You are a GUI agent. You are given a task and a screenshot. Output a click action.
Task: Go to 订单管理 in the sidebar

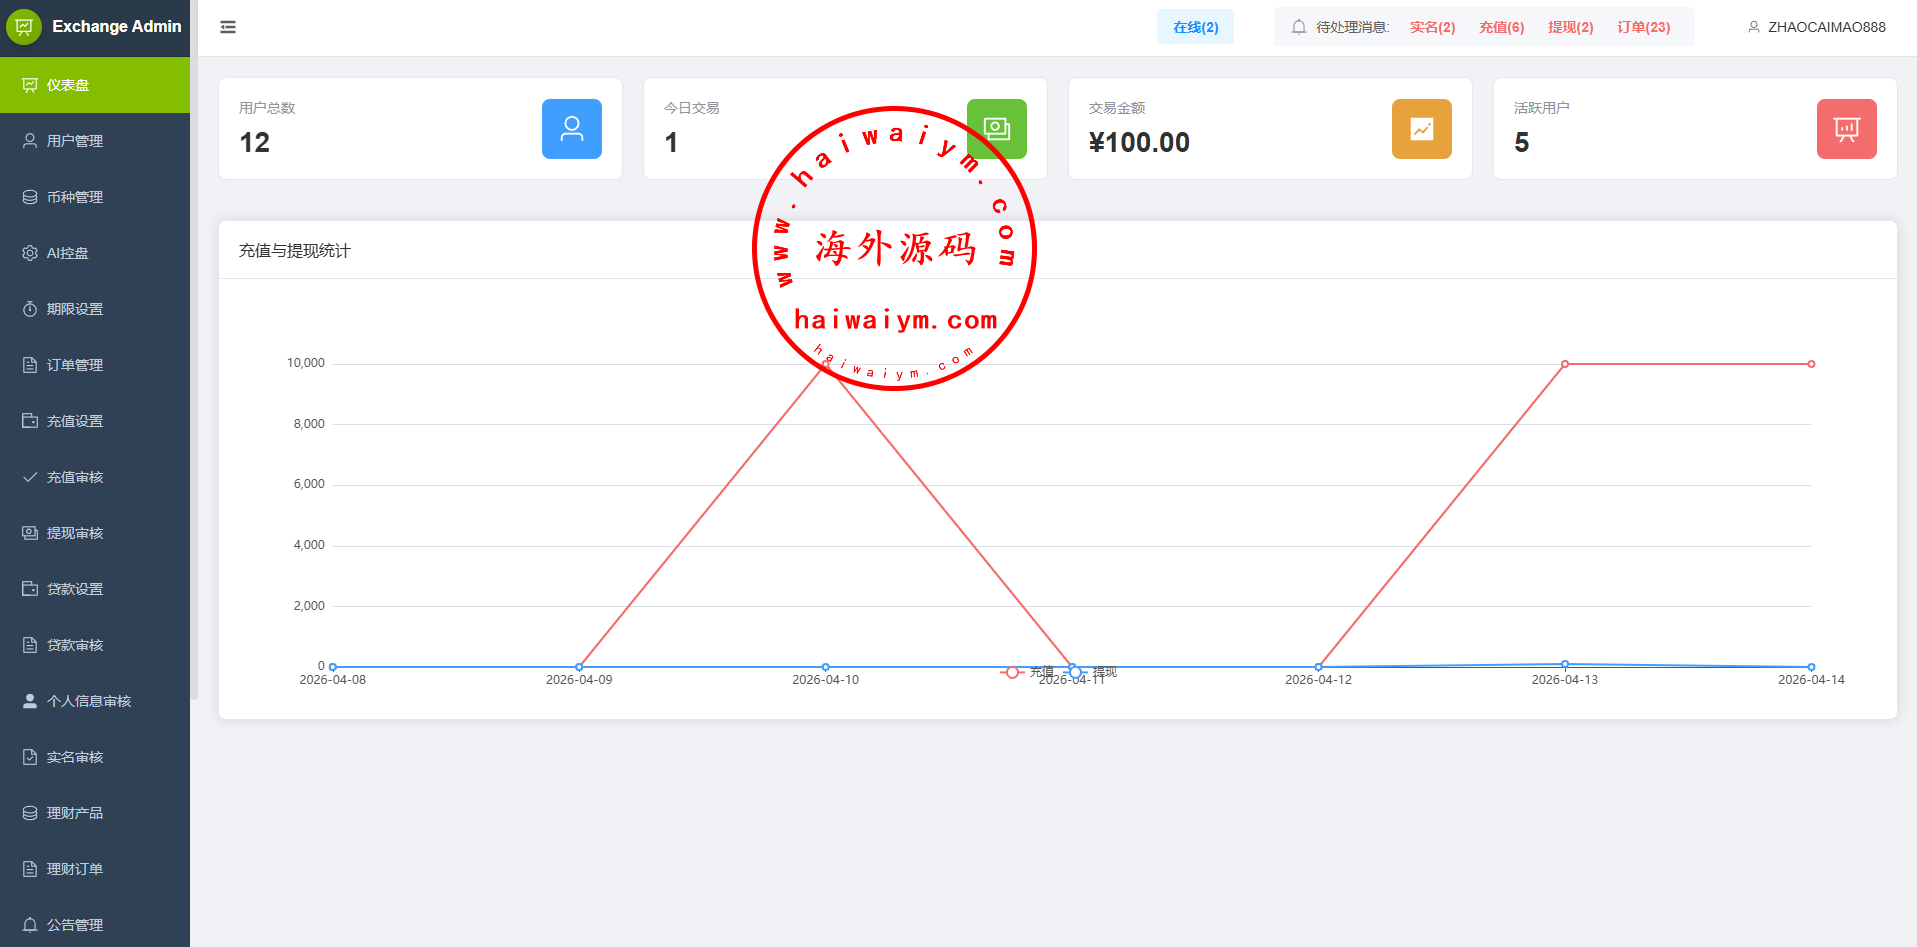[75, 365]
